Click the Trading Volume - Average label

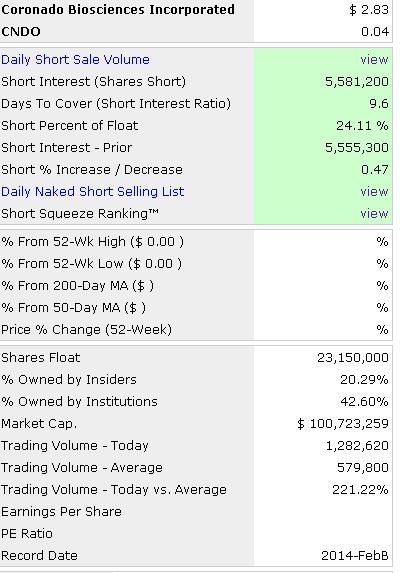82,467
